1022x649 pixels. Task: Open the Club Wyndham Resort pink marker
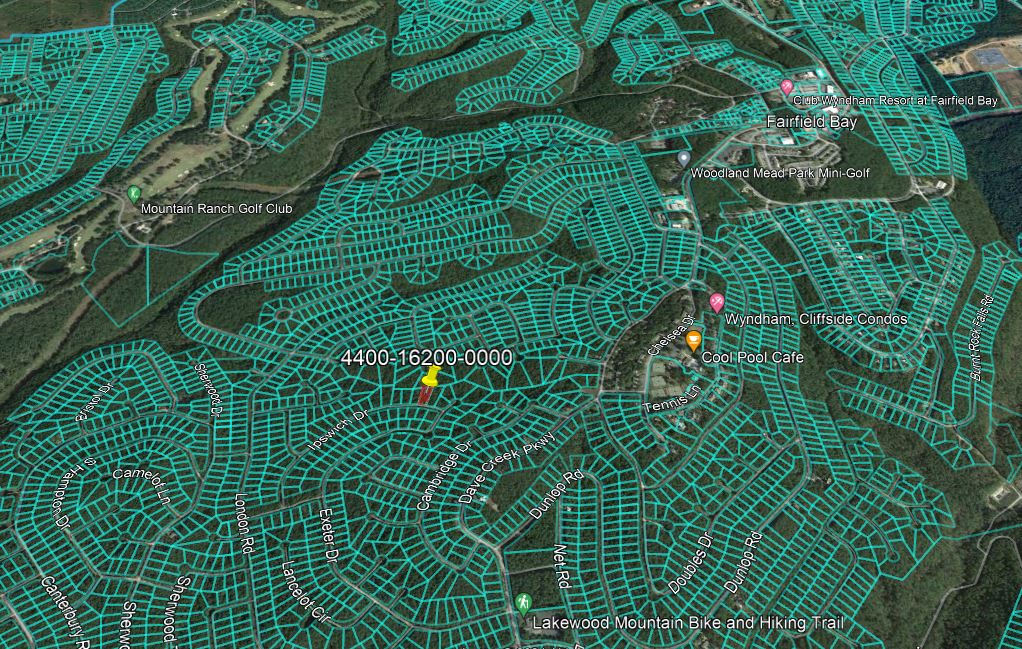(787, 88)
